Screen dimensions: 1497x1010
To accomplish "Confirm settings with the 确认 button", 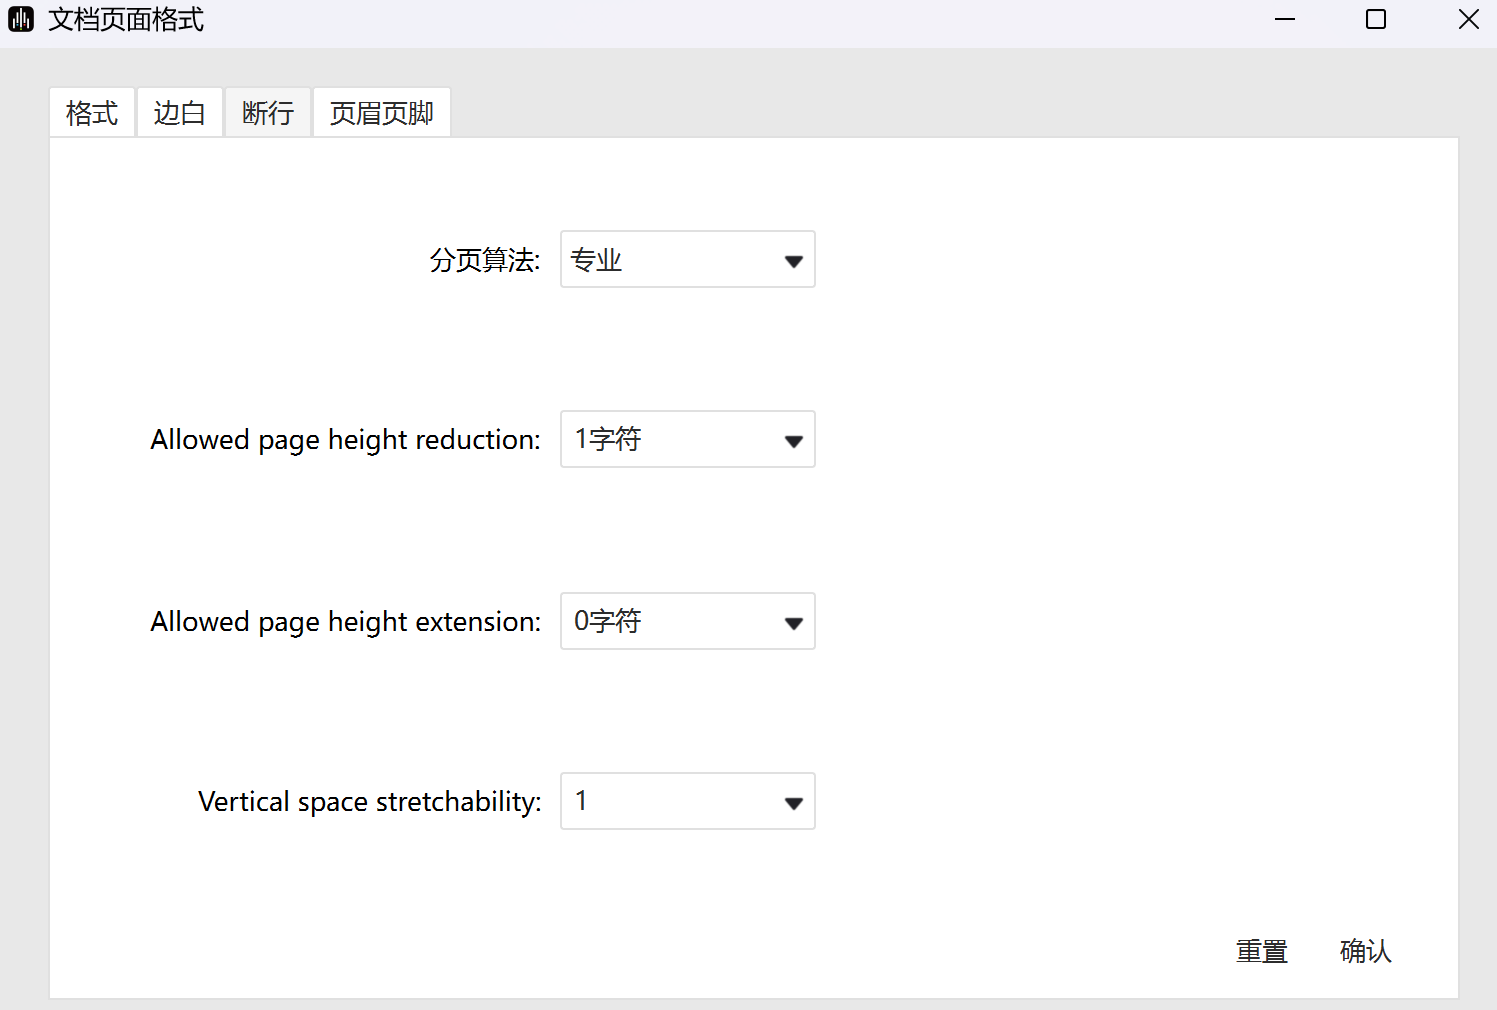I will click(1365, 951).
